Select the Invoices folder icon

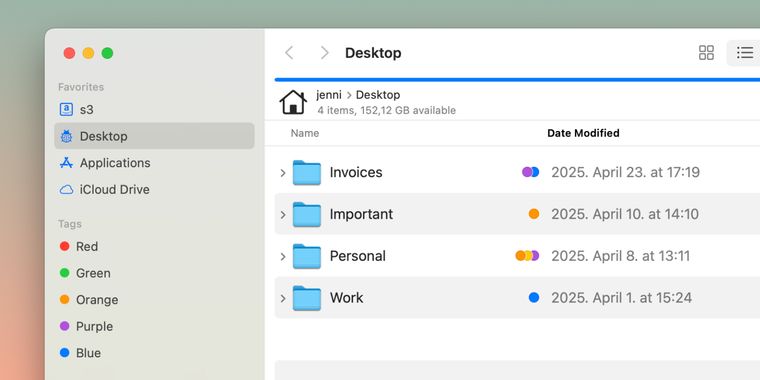coord(307,173)
